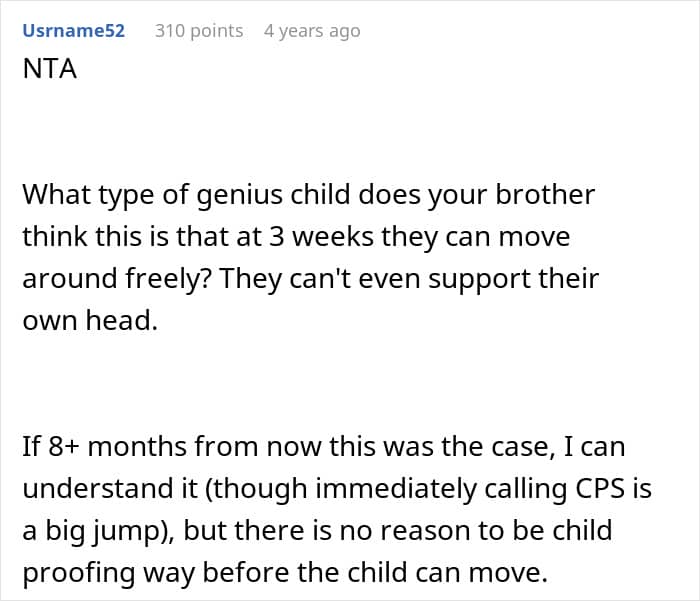Click the "own head." text line
This screenshot has height=601, width=700.
click(x=90, y=321)
